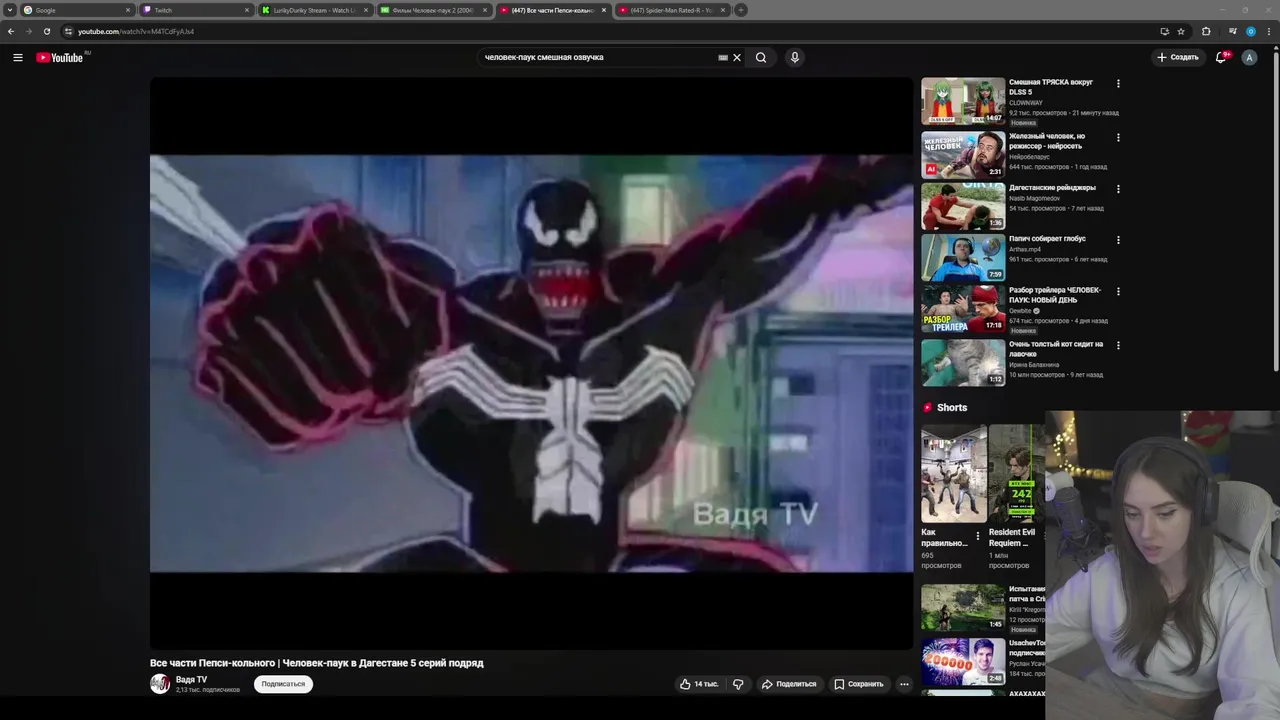
Task: Open CLOWNWAY channel name
Action: click(1026, 102)
